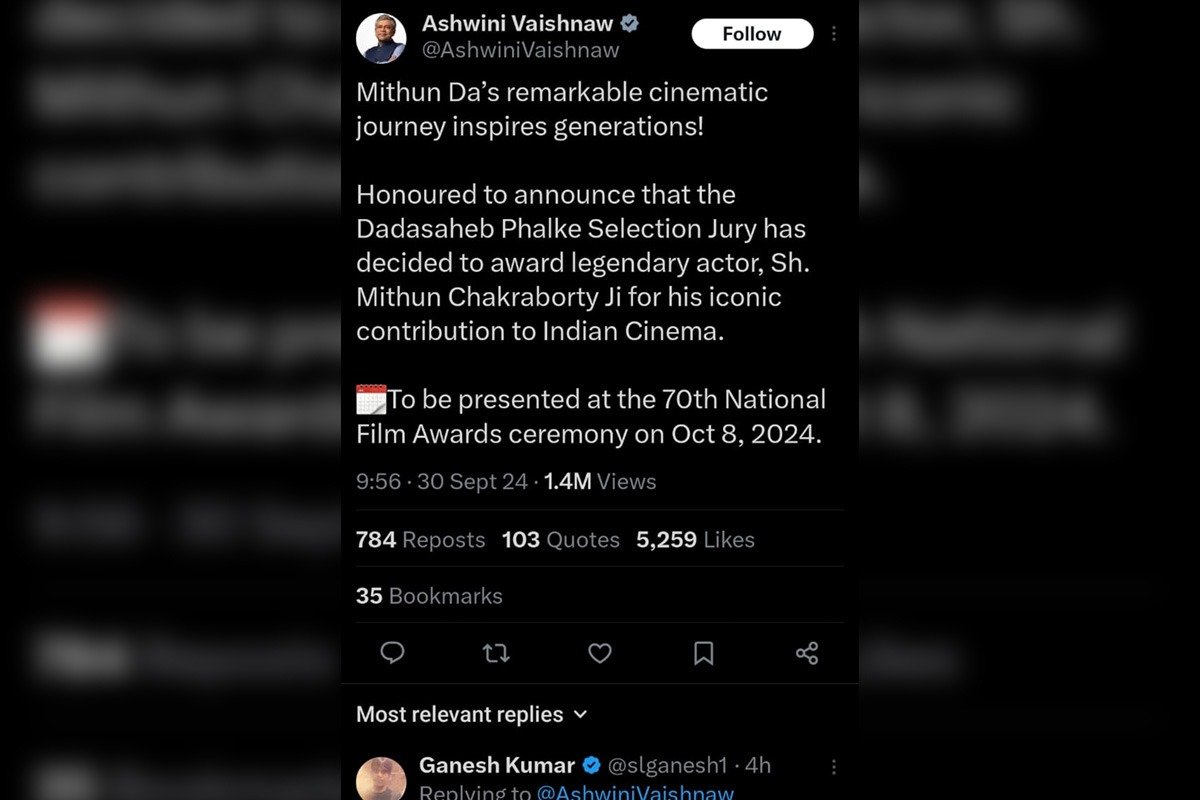
Task: Open the three-dot menu beside Follow
Action: pos(833,34)
